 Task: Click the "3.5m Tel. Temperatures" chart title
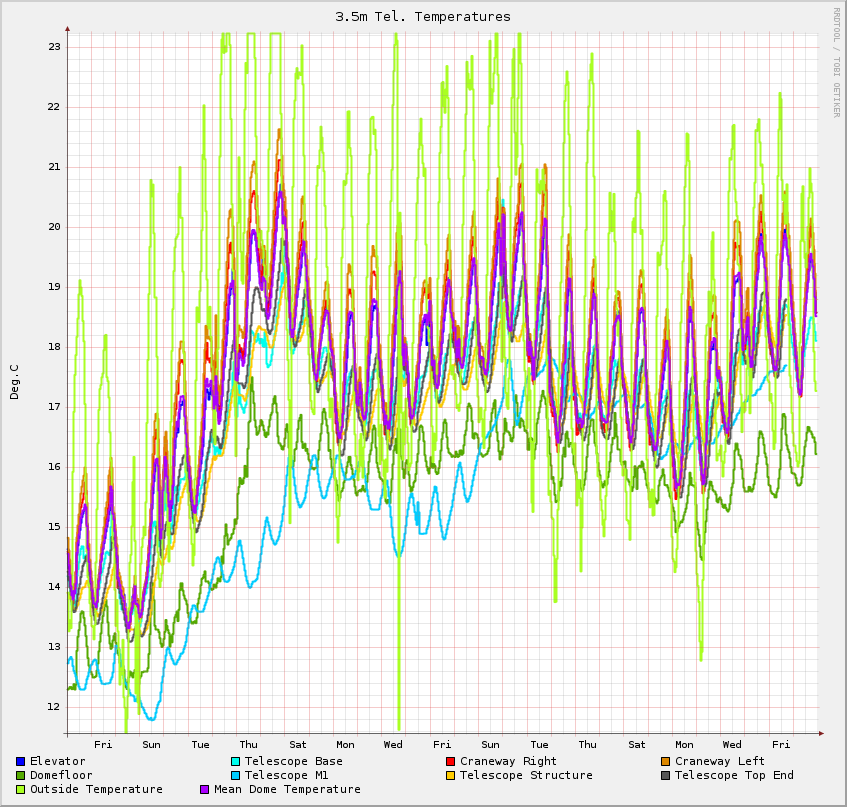(423, 17)
